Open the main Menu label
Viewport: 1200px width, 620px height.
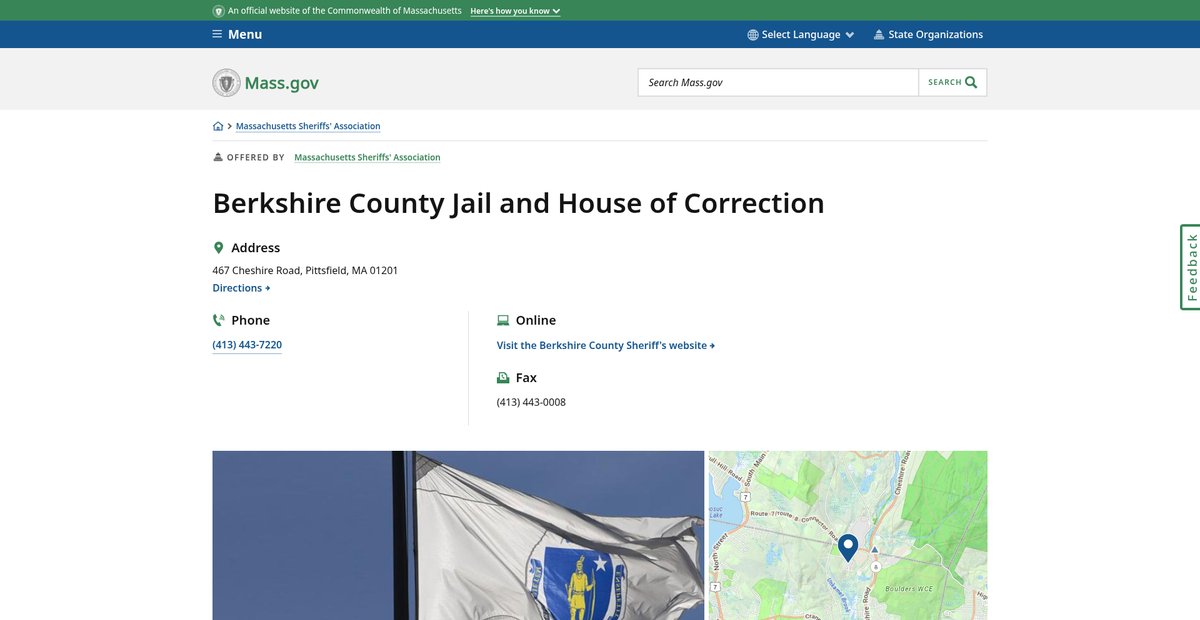(245, 34)
